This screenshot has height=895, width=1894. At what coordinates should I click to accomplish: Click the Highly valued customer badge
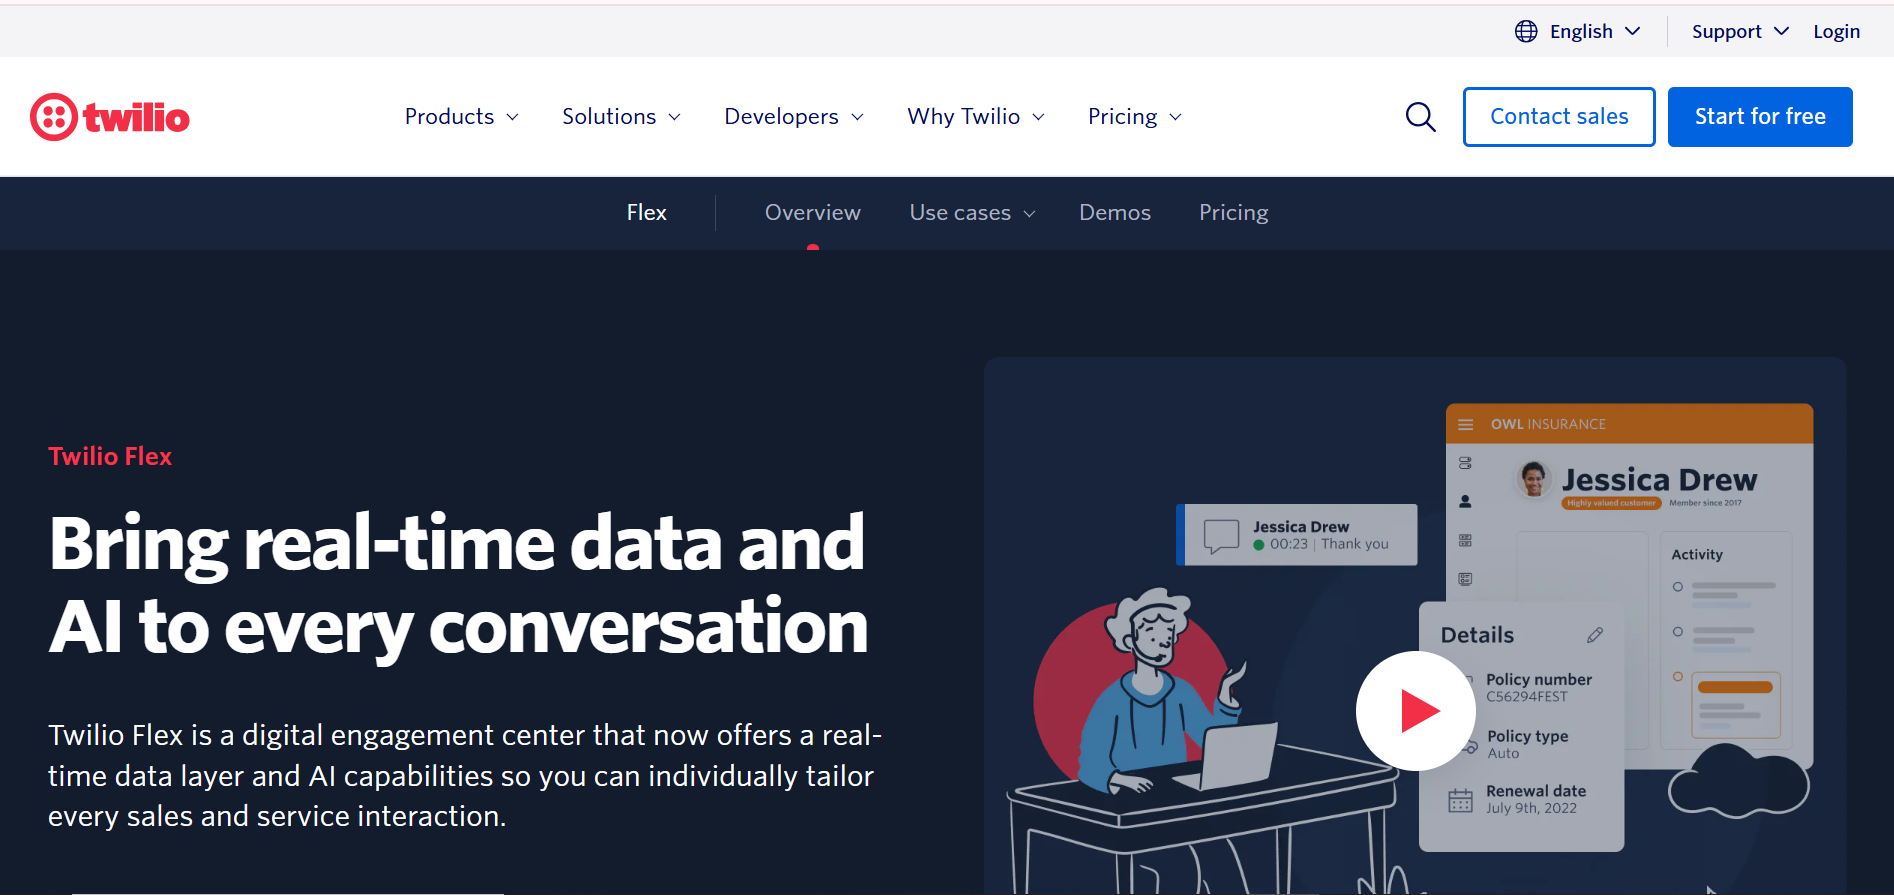tap(1611, 503)
